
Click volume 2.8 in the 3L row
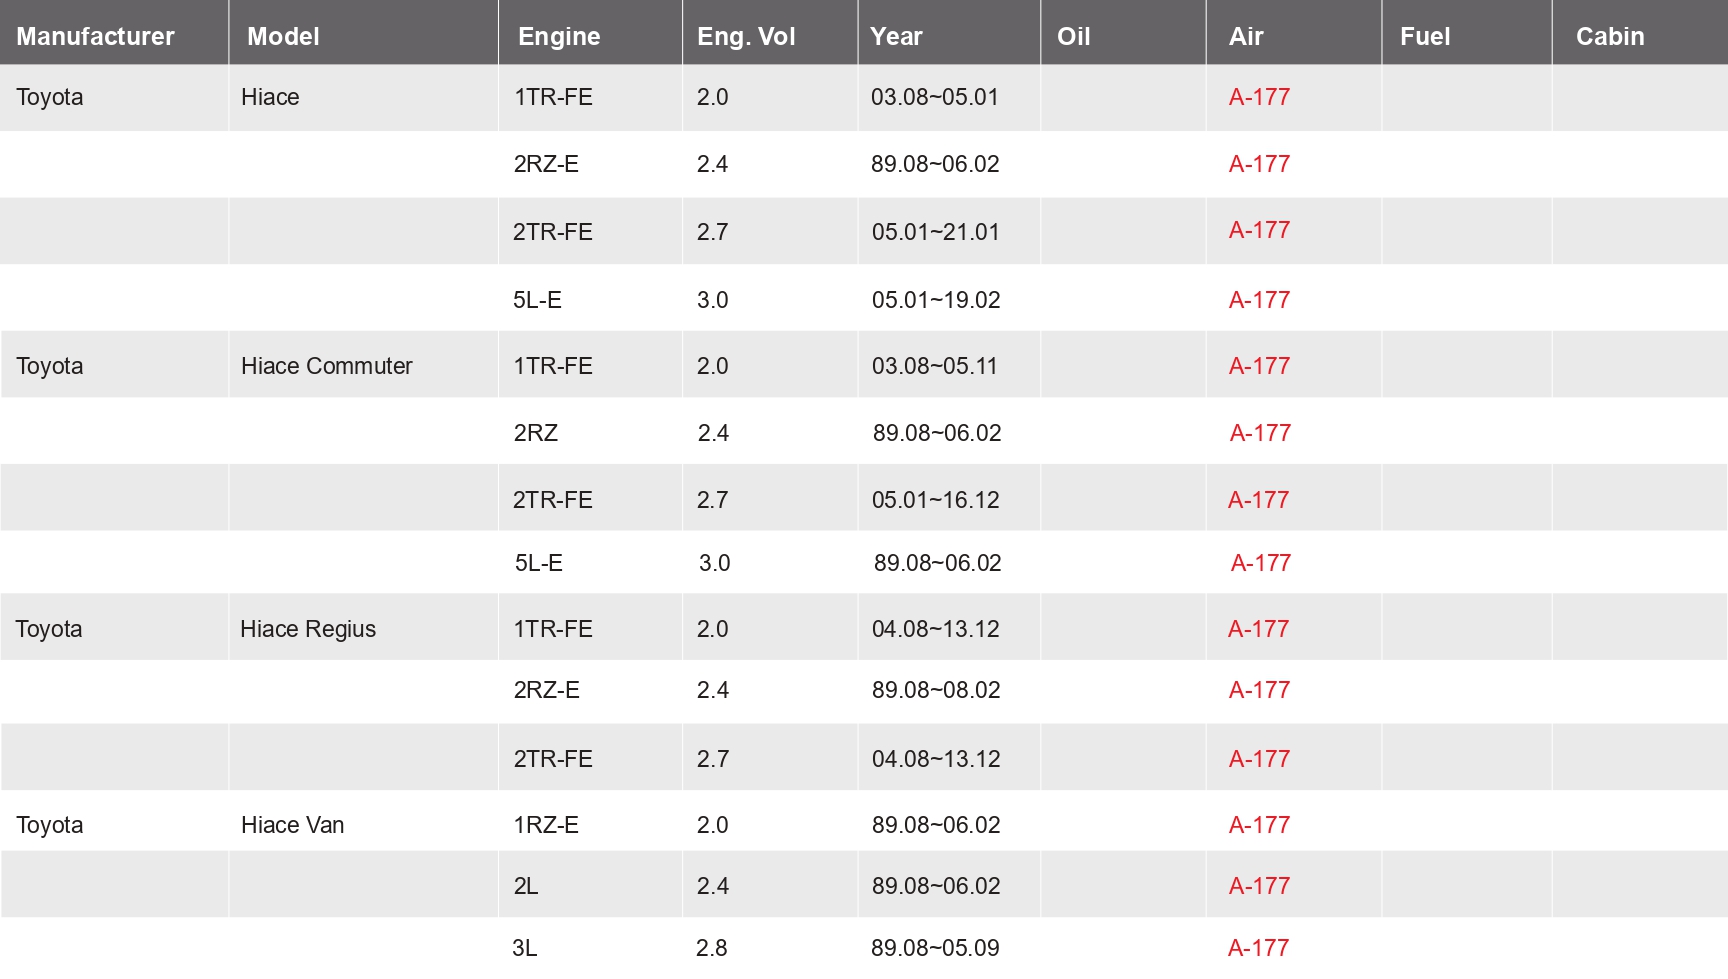(x=711, y=948)
